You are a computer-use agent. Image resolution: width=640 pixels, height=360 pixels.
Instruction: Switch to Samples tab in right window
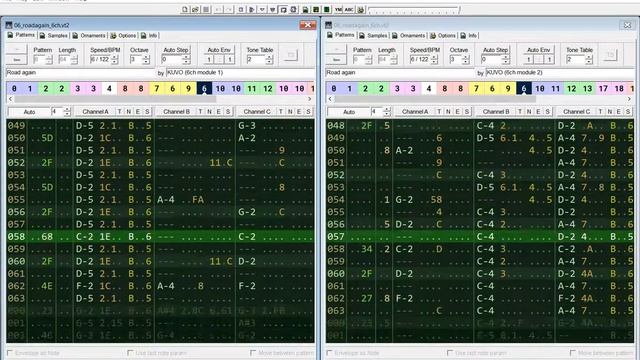click(373, 36)
